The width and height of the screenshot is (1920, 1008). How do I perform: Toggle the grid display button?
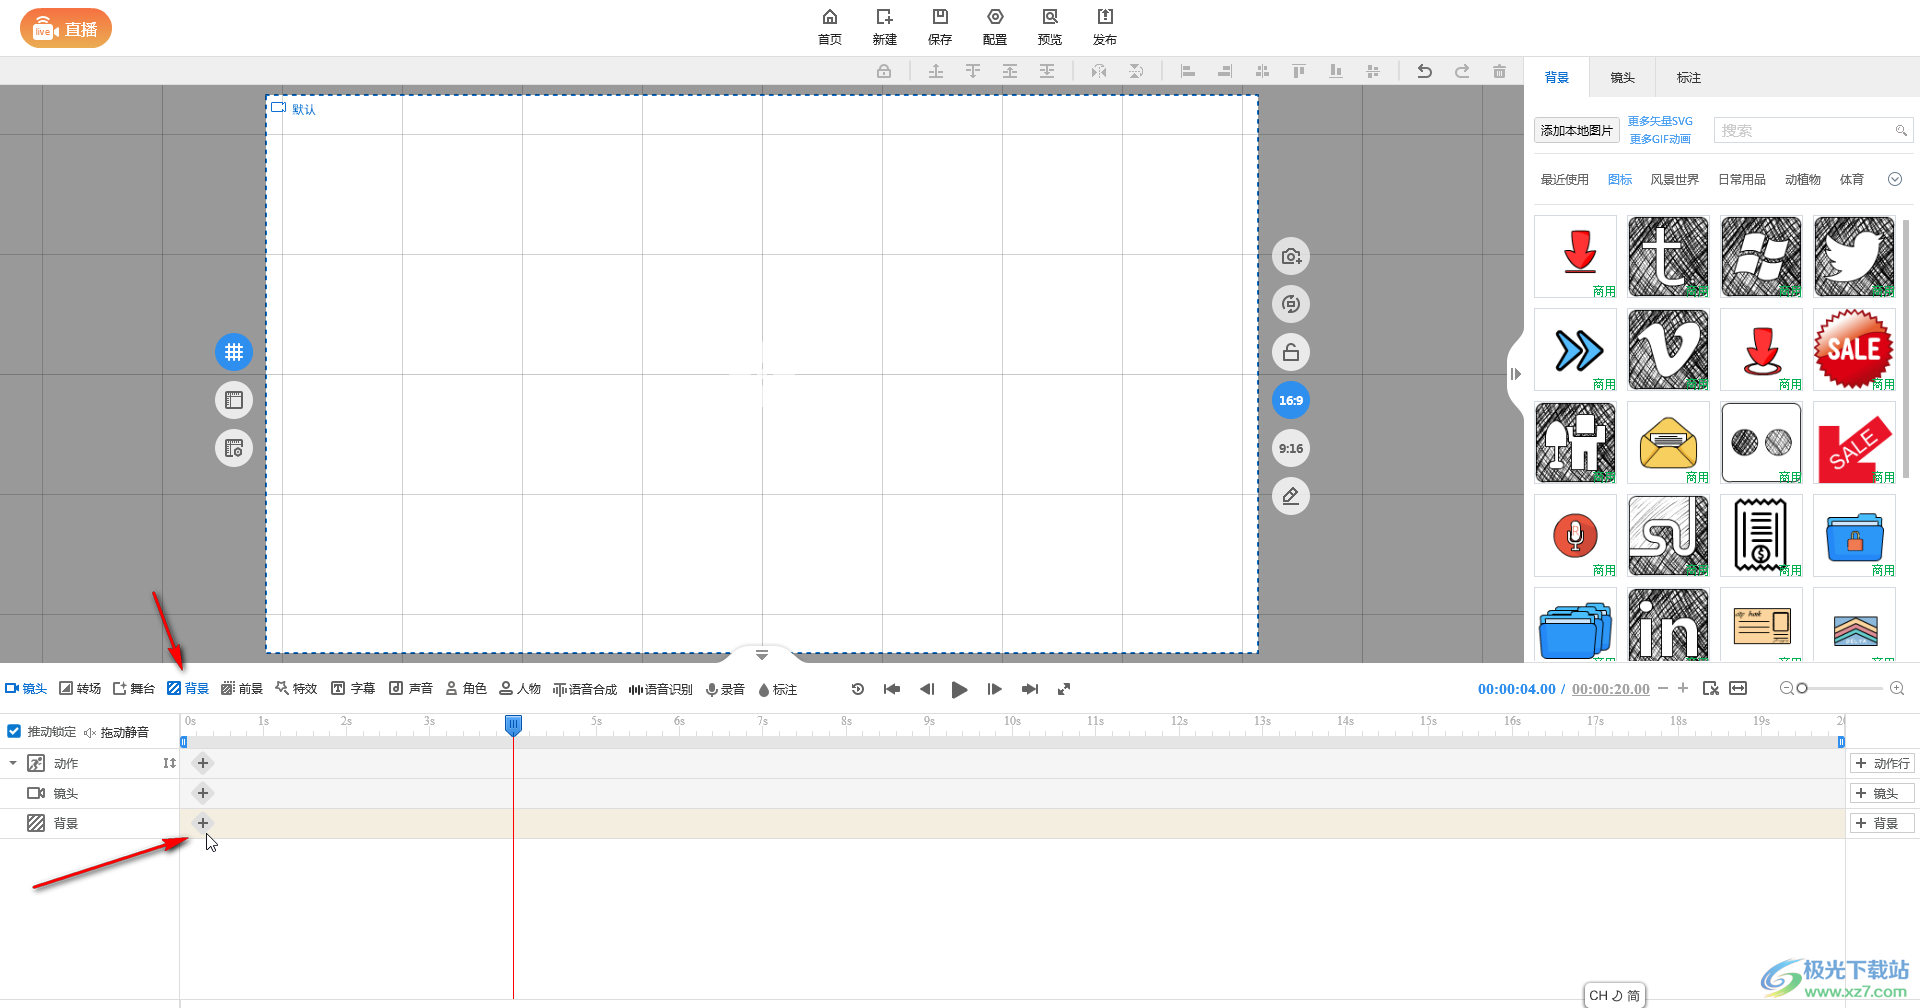pos(234,352)
